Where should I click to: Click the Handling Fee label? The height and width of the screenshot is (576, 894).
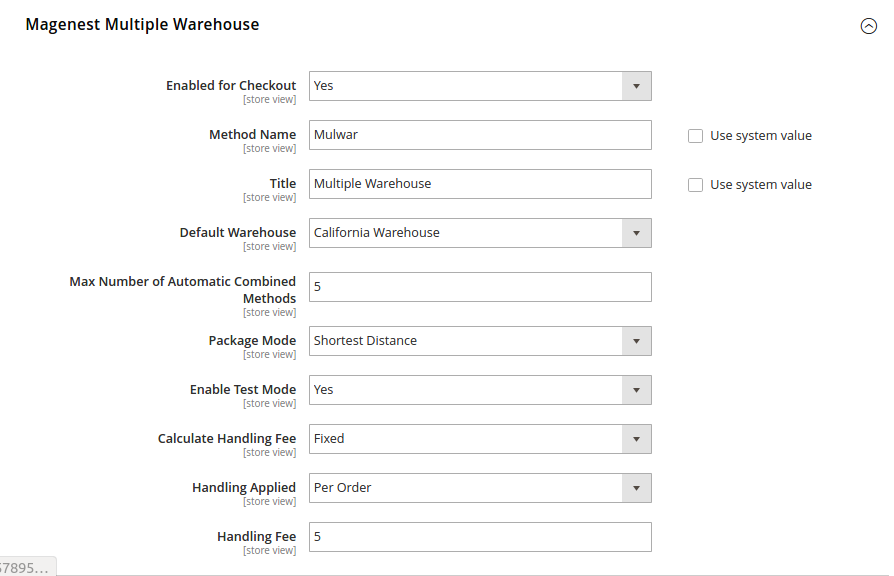point(257,537)
